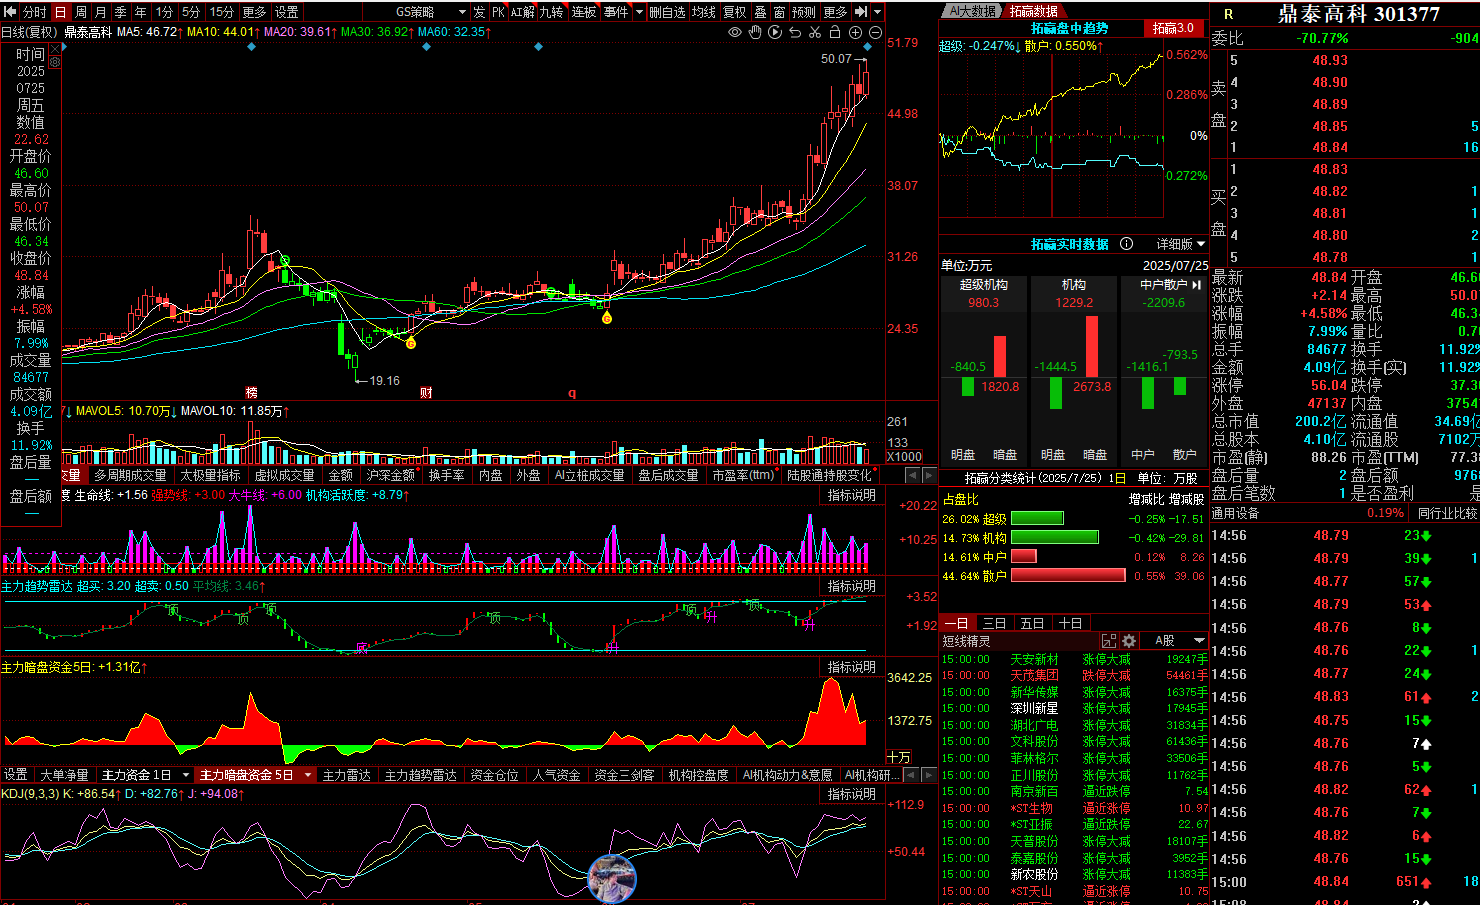Click the 发 toolbar icon
Viewport: 1480px width, 905px height.
(x=479, y=12)
